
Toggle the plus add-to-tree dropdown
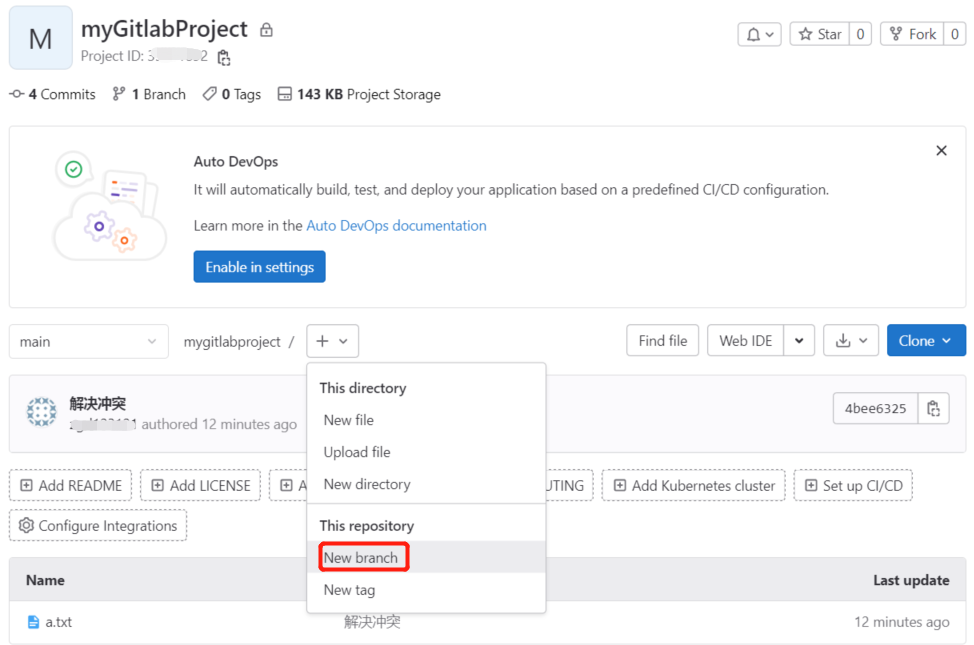pyautogui.click(x=332, y=341)
